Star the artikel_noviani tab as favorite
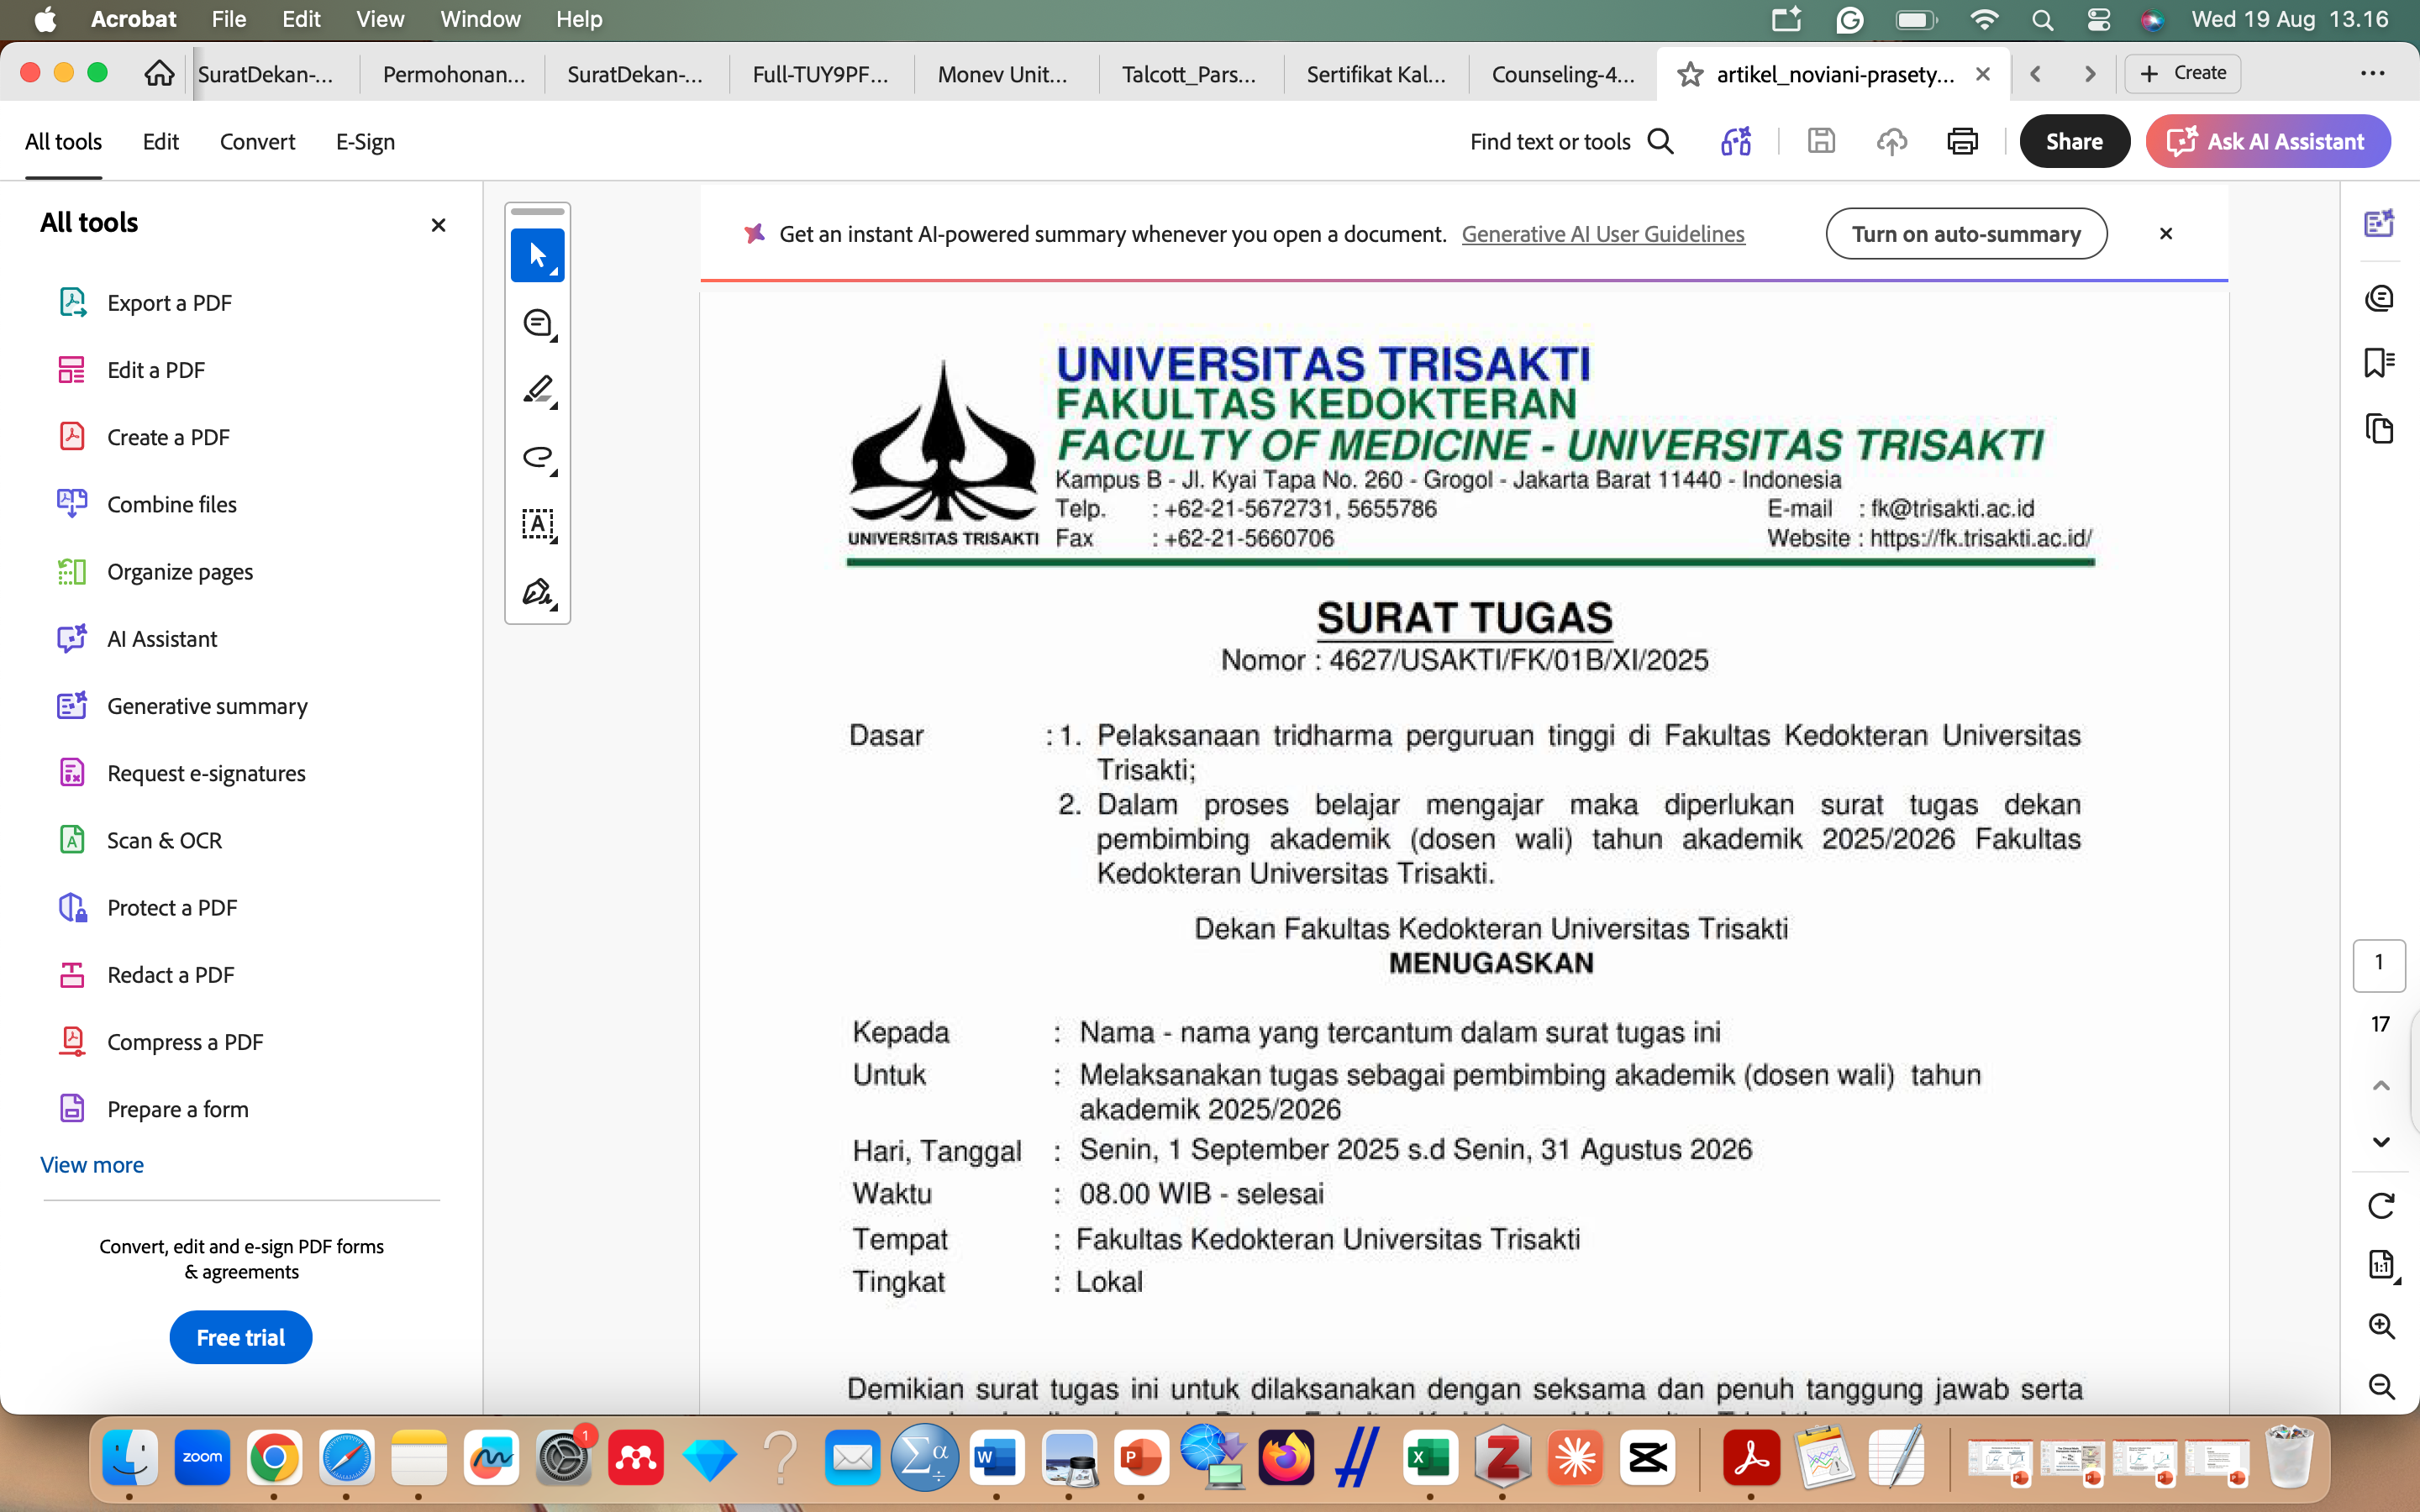Screen dimensions: 2420x1512 (x=1690, y=74)
